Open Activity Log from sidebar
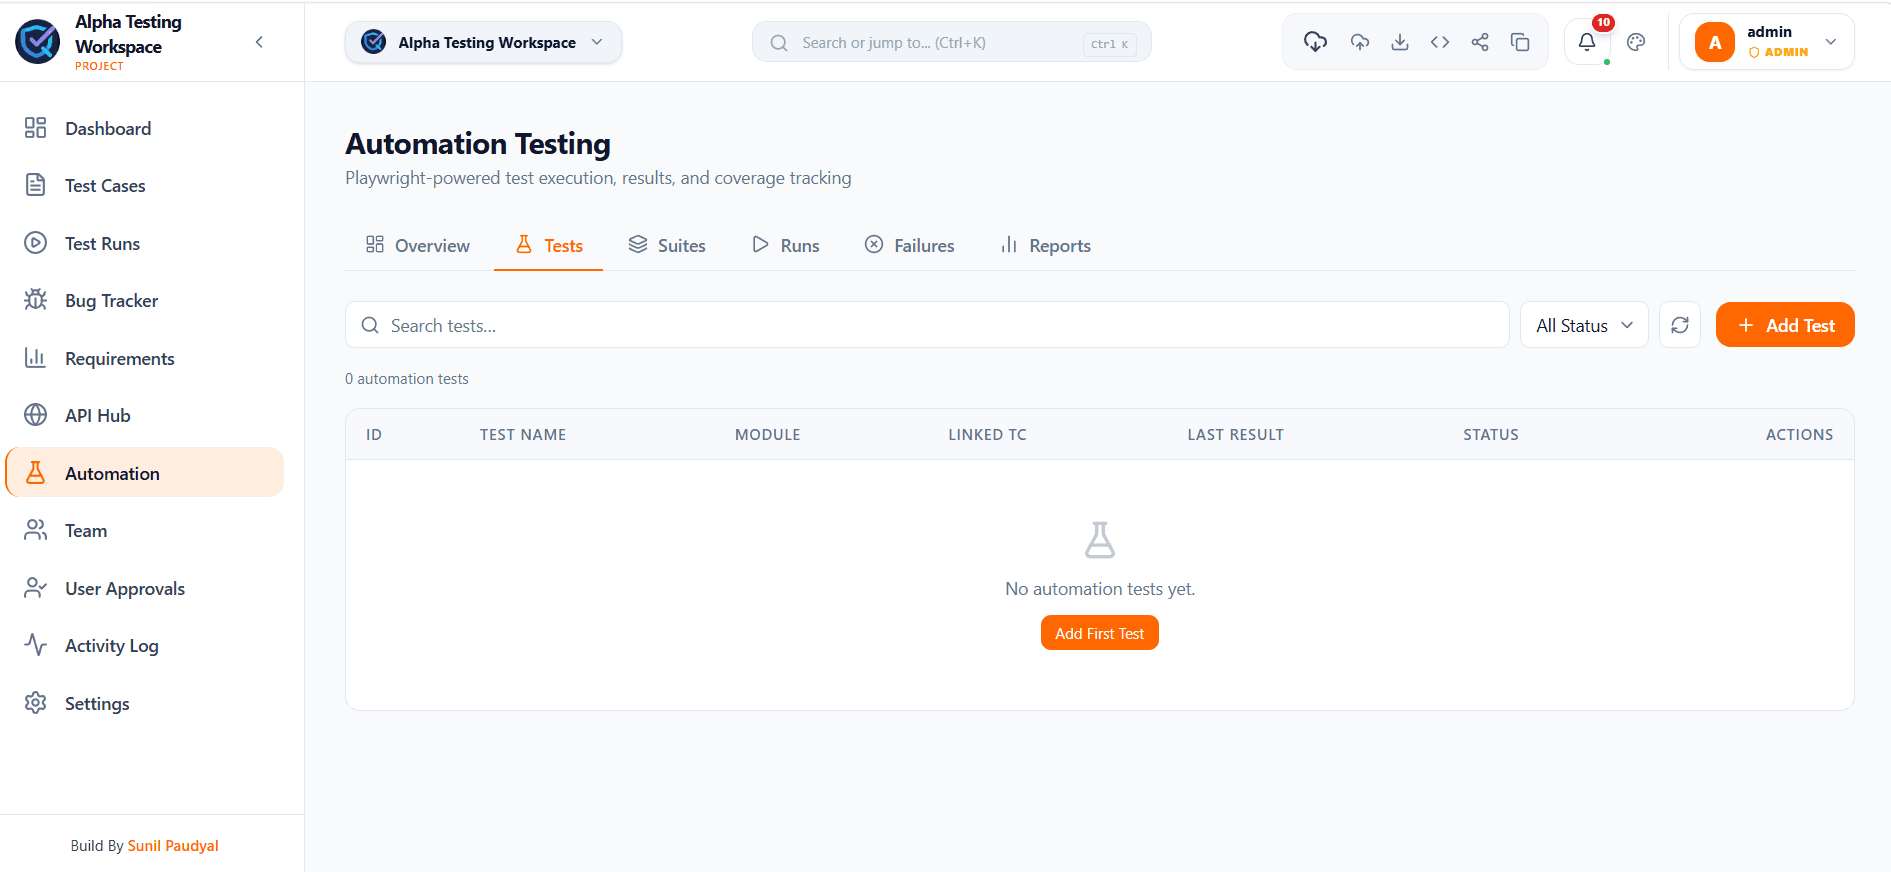1891x872 pixels. 145,645
